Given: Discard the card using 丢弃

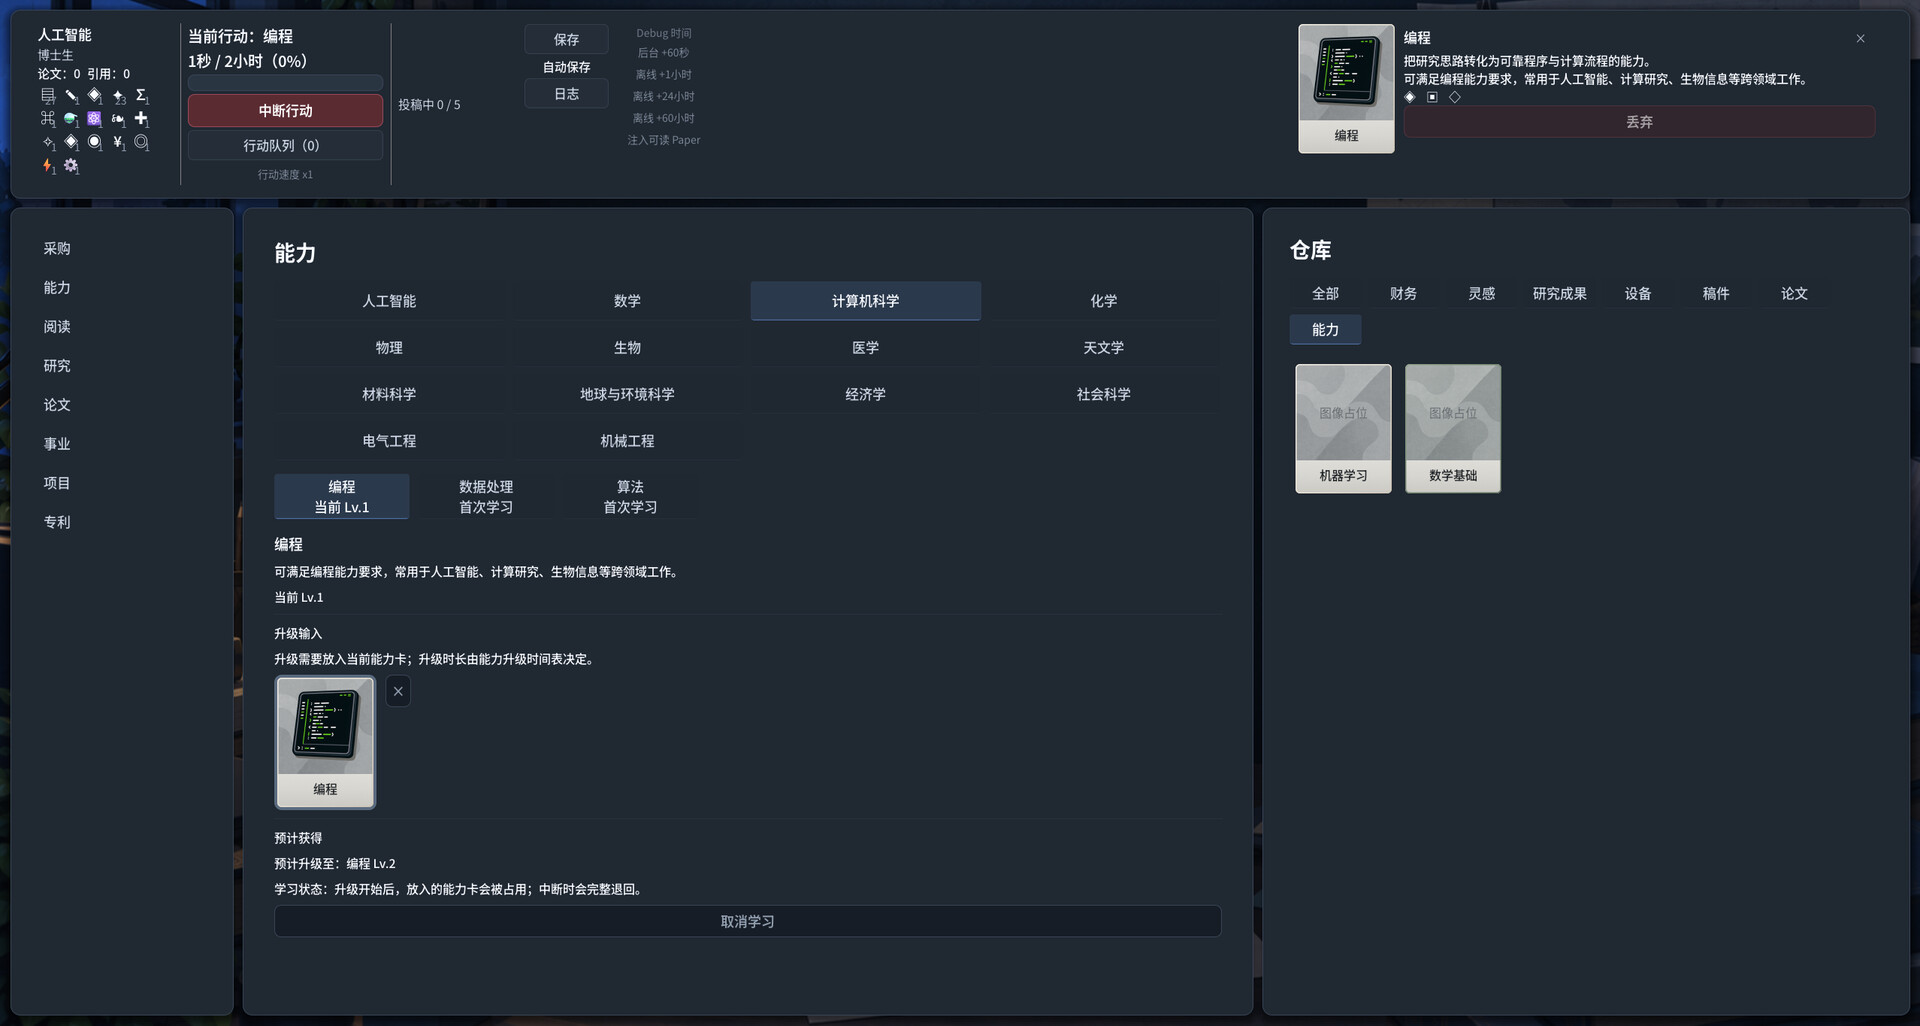Looking at the screenshot, I should (1639, 122).
